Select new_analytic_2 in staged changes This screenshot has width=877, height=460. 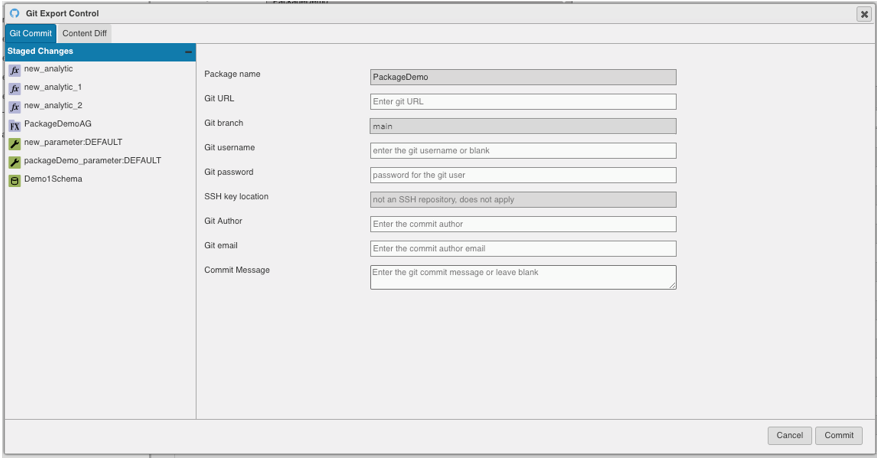53,106
